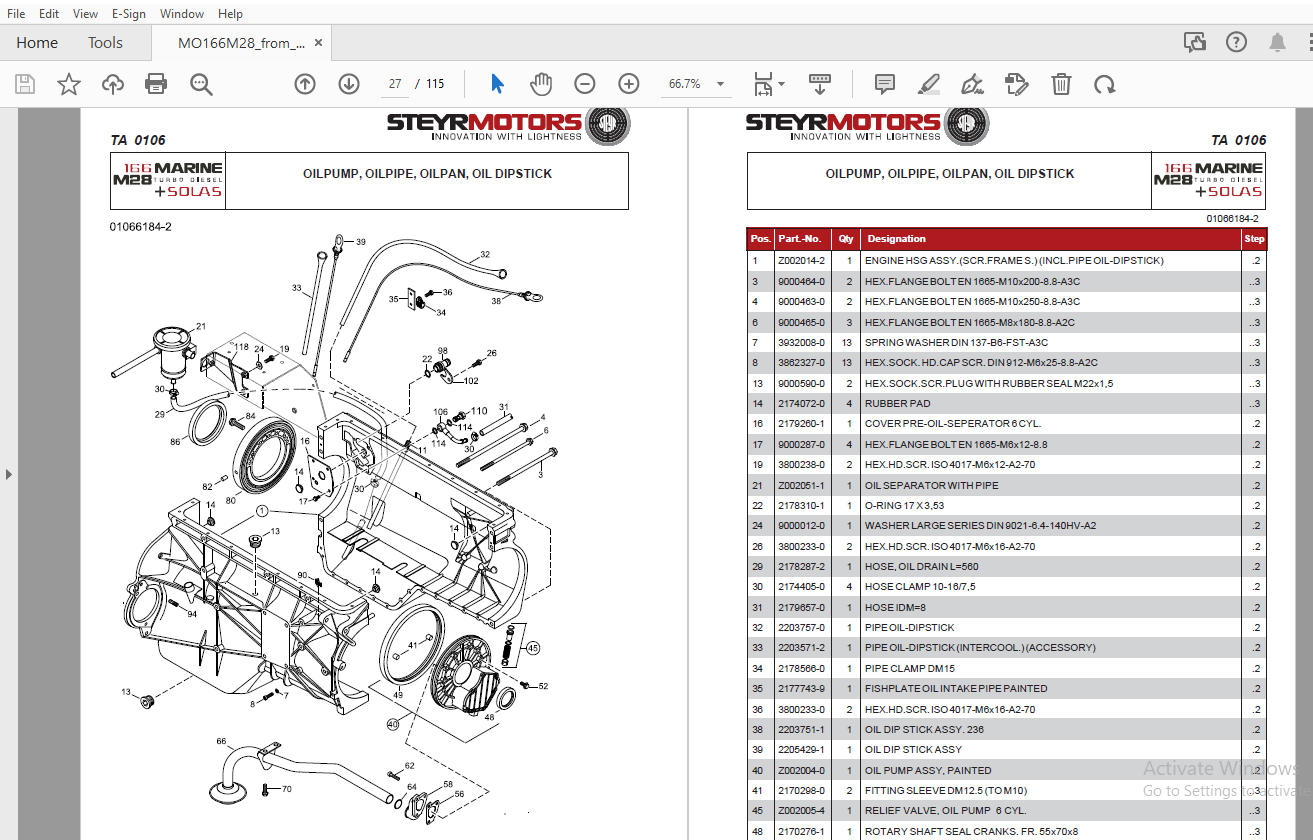Screen dimensions: 1313x840
Task: Expand the page fit options arrow
Action: coord(782,84)
